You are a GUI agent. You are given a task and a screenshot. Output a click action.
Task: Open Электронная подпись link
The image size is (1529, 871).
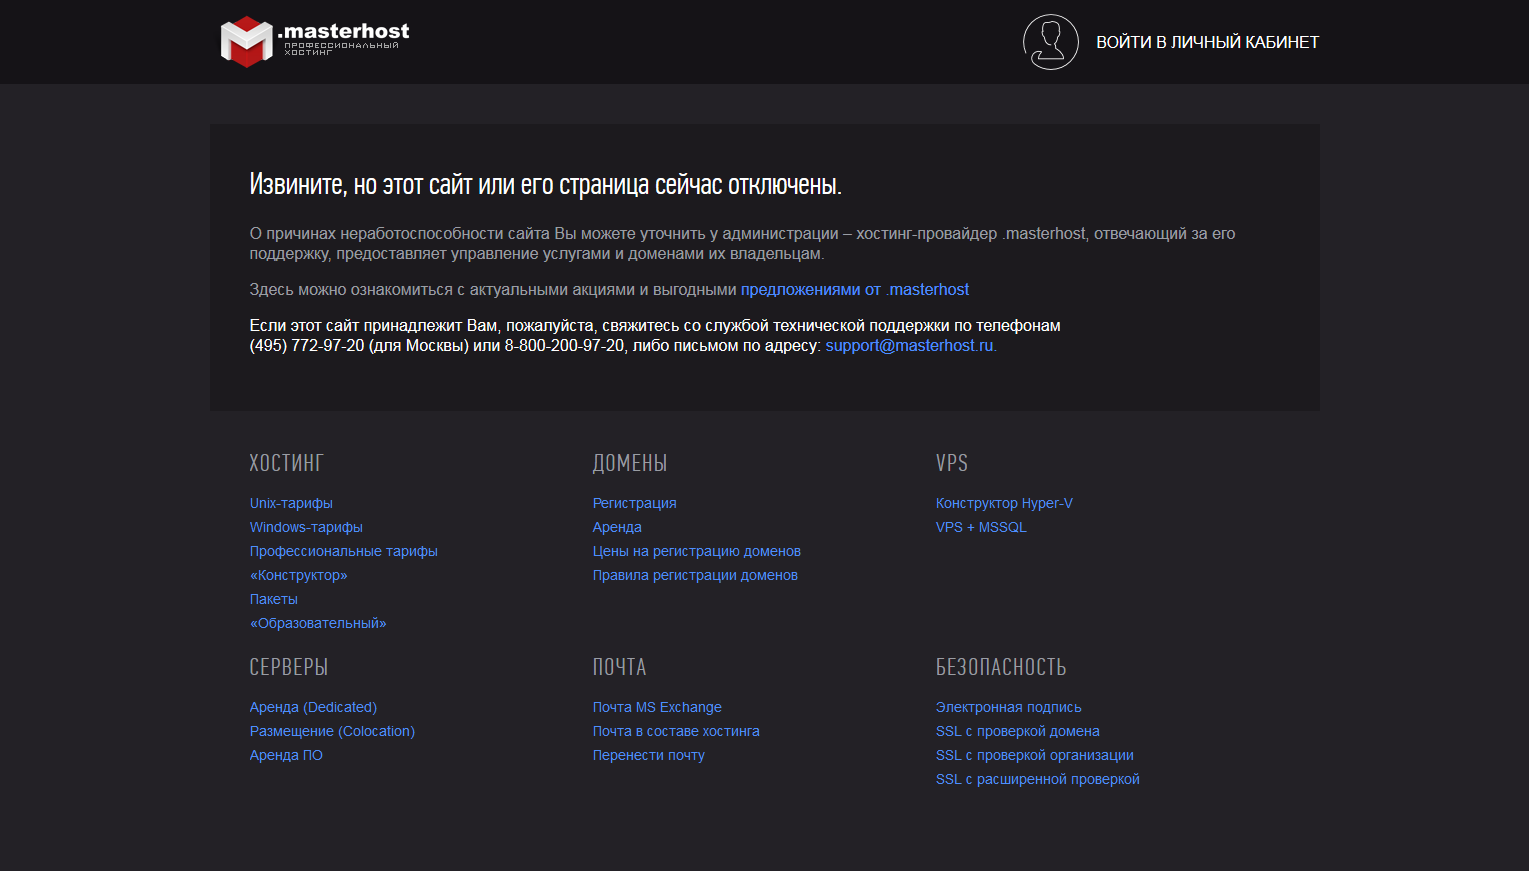(1008, 707)
